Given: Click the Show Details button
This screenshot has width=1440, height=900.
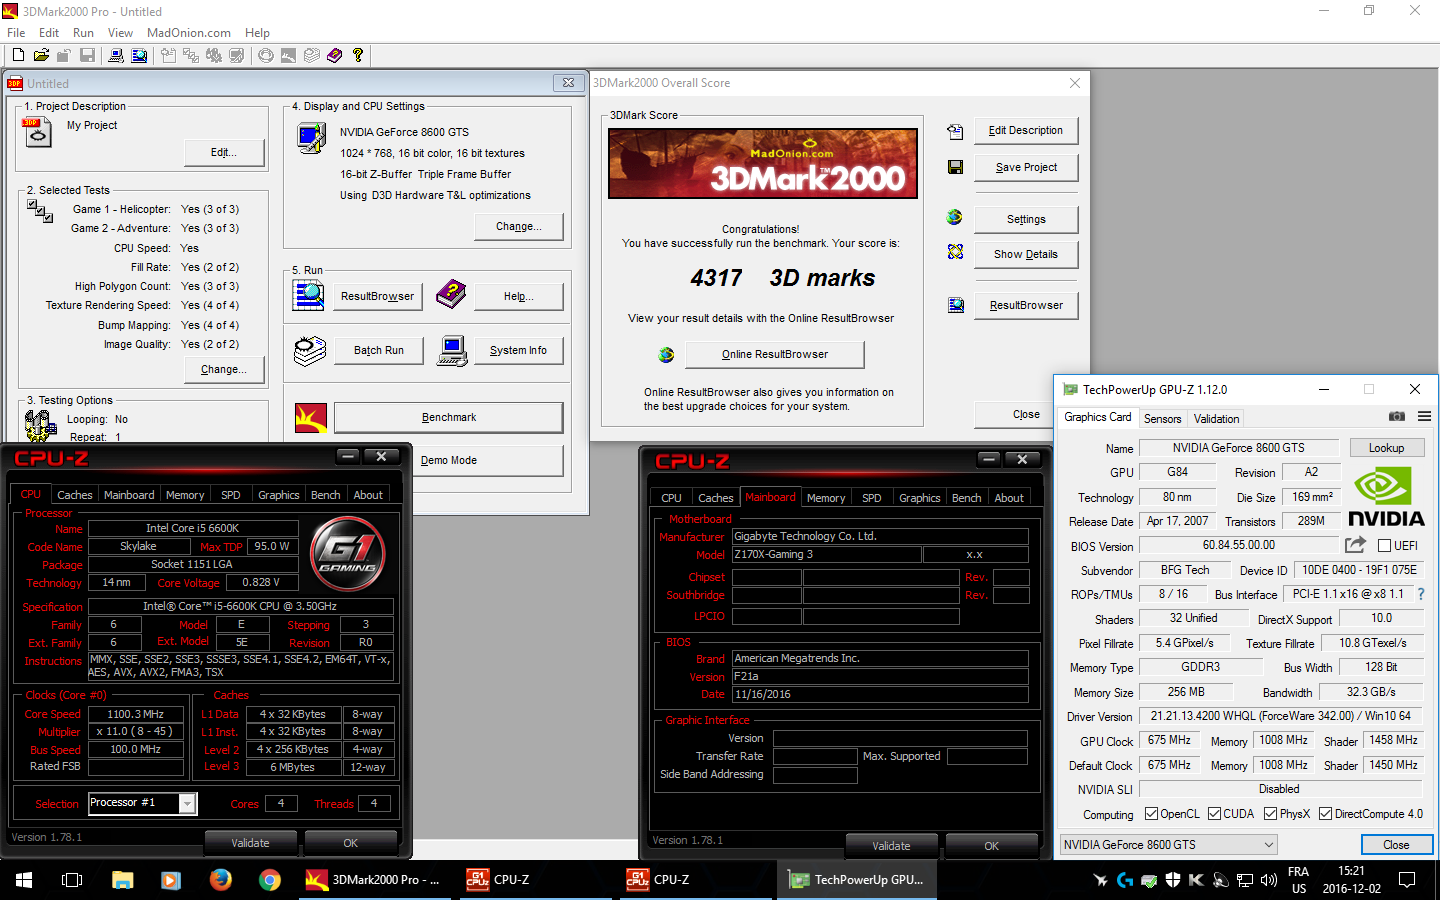Looking at the screenshot, I should point(1026,254).
